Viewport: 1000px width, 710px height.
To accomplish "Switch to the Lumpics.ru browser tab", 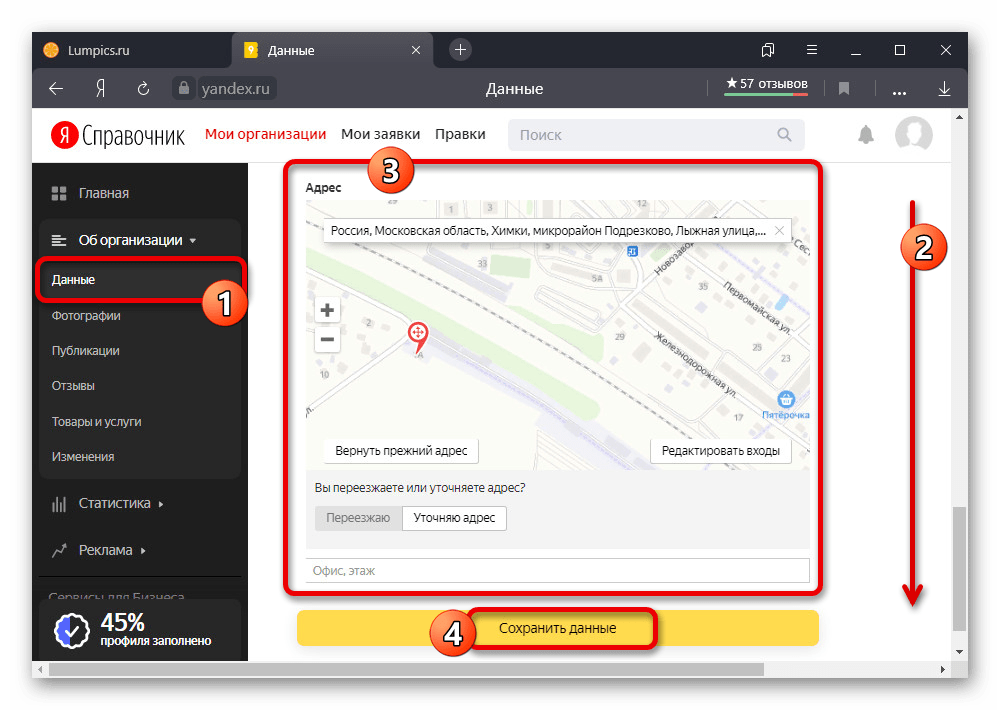I will pyautogui.click(x=100, y=50).
